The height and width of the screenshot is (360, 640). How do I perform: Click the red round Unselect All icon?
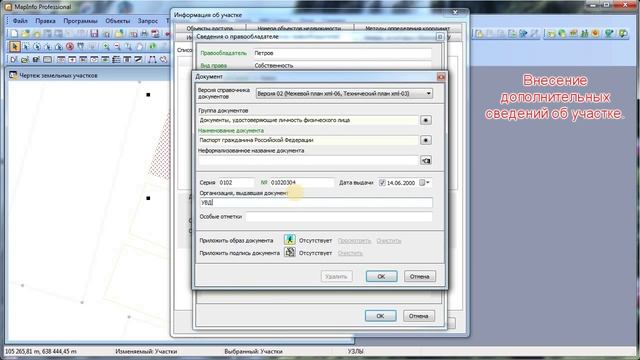(70, 47)
